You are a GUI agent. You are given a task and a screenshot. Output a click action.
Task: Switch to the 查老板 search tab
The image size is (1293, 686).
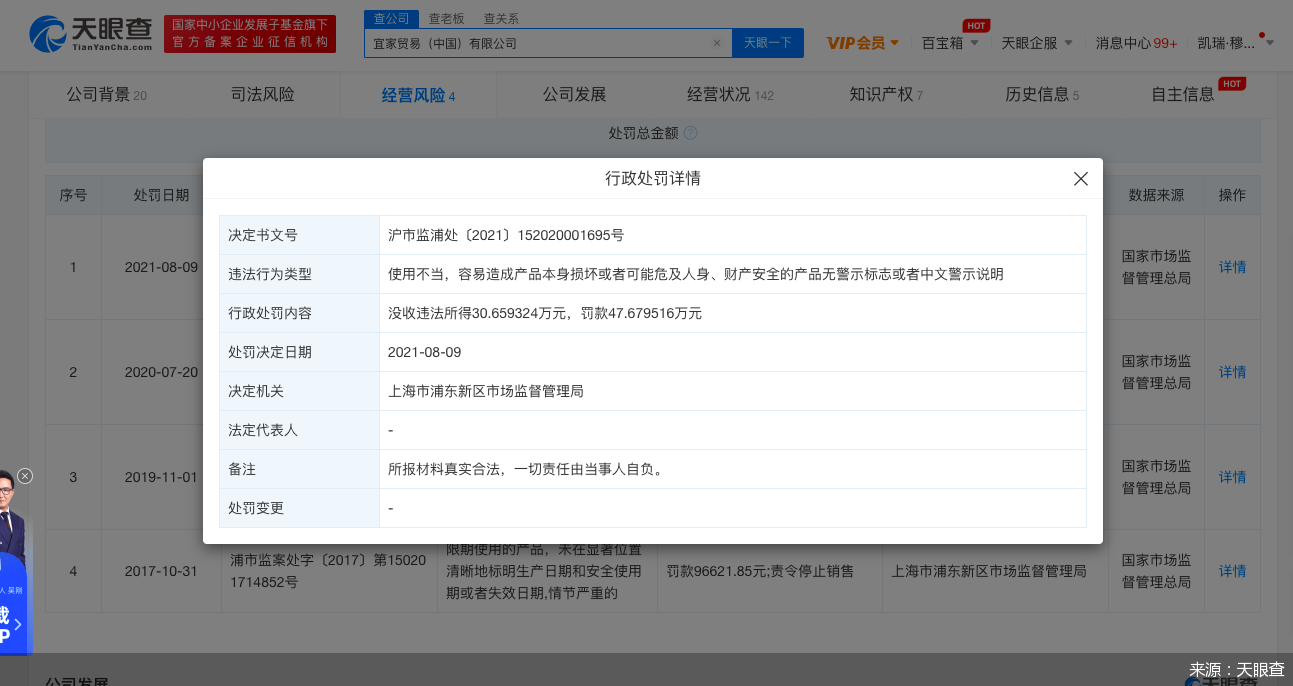click(x=446, y=17)
